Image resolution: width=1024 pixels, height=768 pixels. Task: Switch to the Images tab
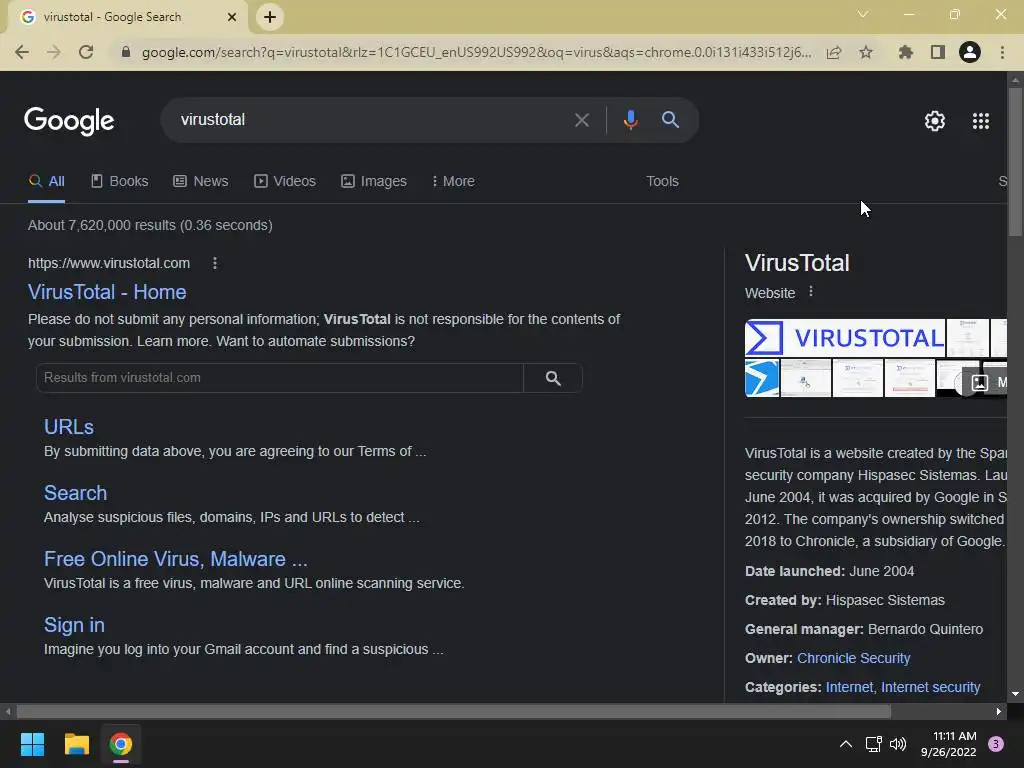point(374,182)
